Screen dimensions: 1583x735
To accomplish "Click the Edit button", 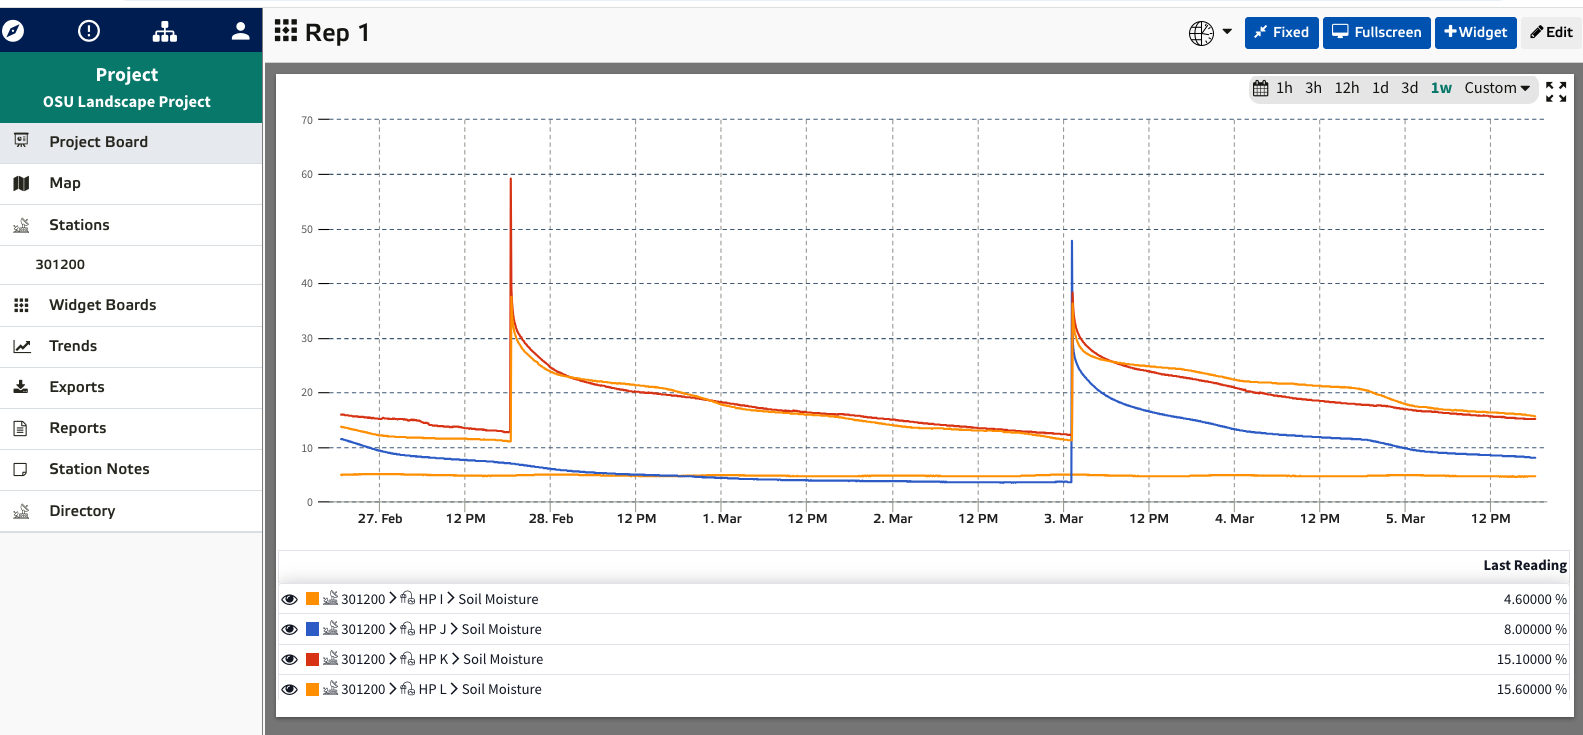I will tap(1551, 32).
